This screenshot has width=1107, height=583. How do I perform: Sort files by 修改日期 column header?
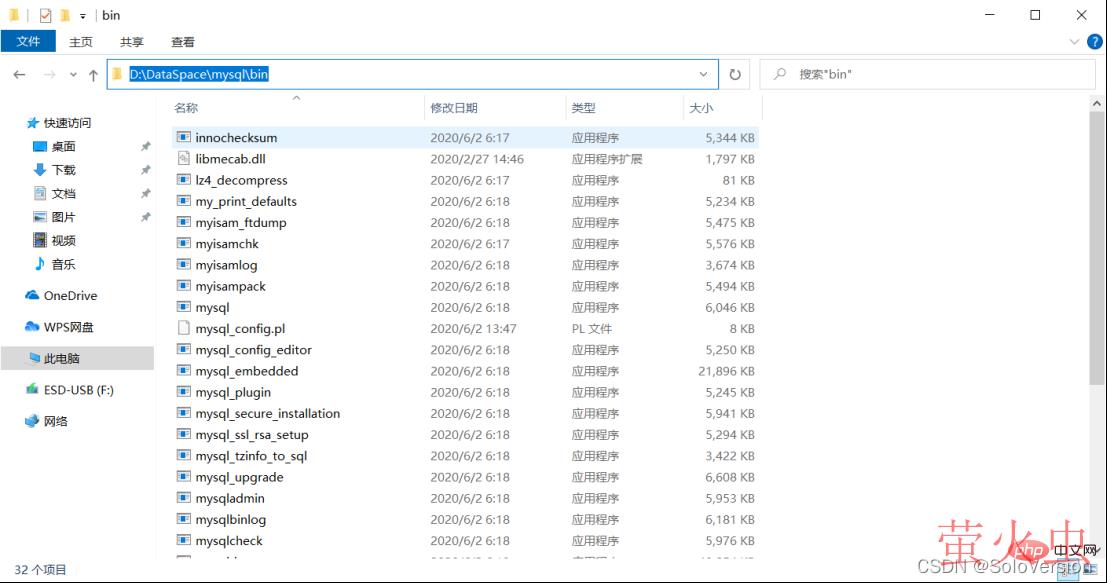pyautogui.click(x=454, y=108)
